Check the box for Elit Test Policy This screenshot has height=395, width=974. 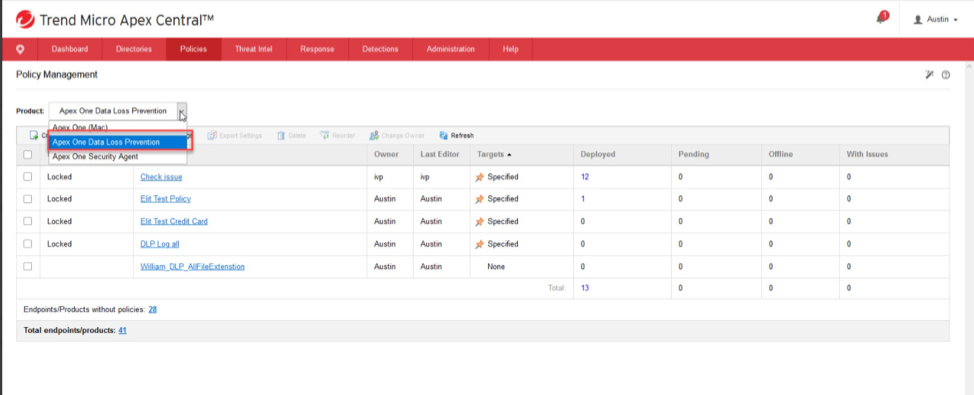pyautogui.click(x=27, y=199)
